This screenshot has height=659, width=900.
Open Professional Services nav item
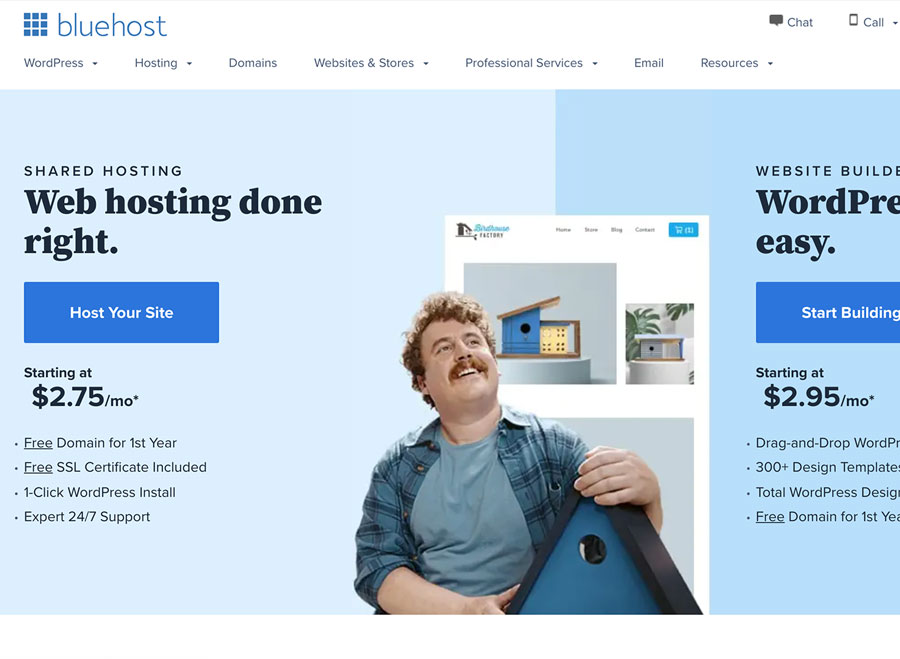point(524,63)
